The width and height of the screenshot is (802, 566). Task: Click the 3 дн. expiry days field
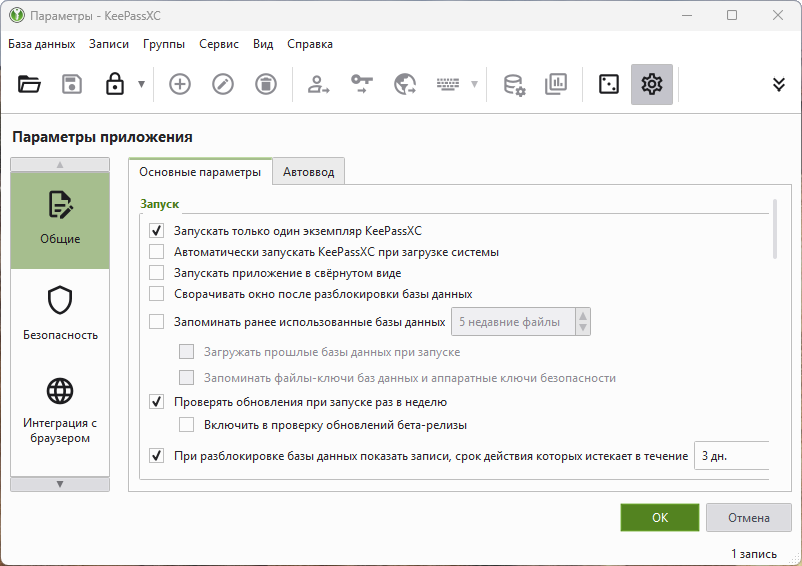click(730, 456)
